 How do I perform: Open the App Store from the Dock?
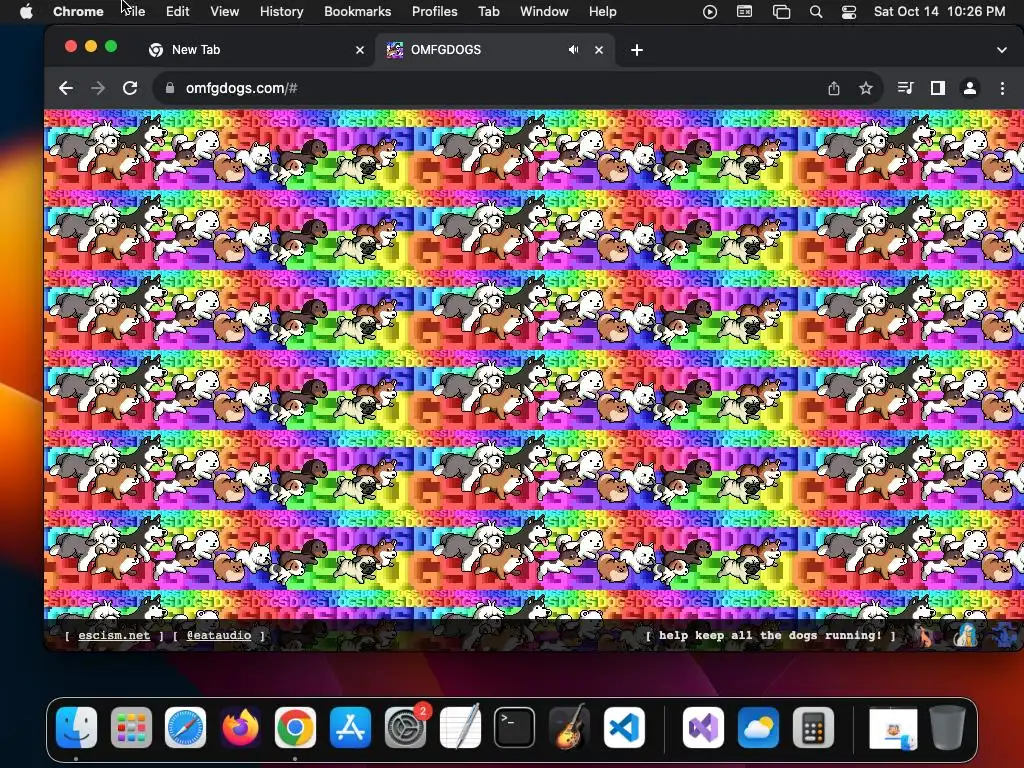[x=350, y=727]
